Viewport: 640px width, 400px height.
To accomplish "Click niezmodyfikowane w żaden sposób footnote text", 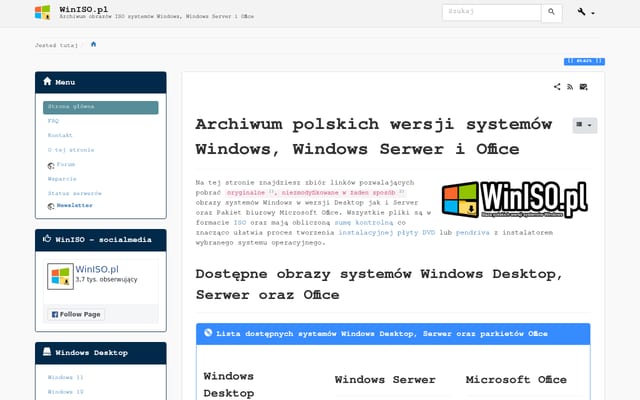I will pos(338,193).
